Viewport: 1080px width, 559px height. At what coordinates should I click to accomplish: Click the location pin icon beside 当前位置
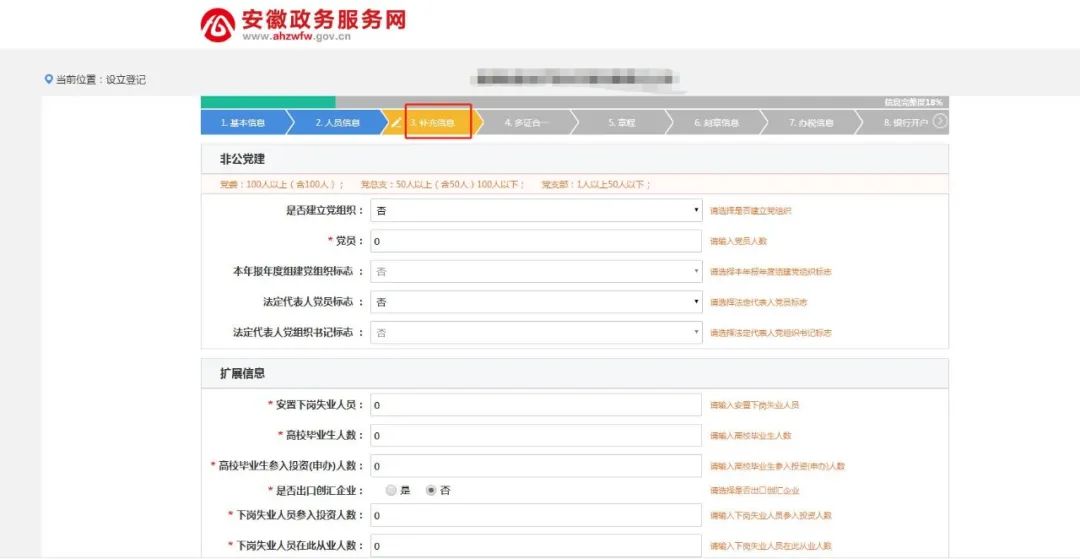coord(48,79)
